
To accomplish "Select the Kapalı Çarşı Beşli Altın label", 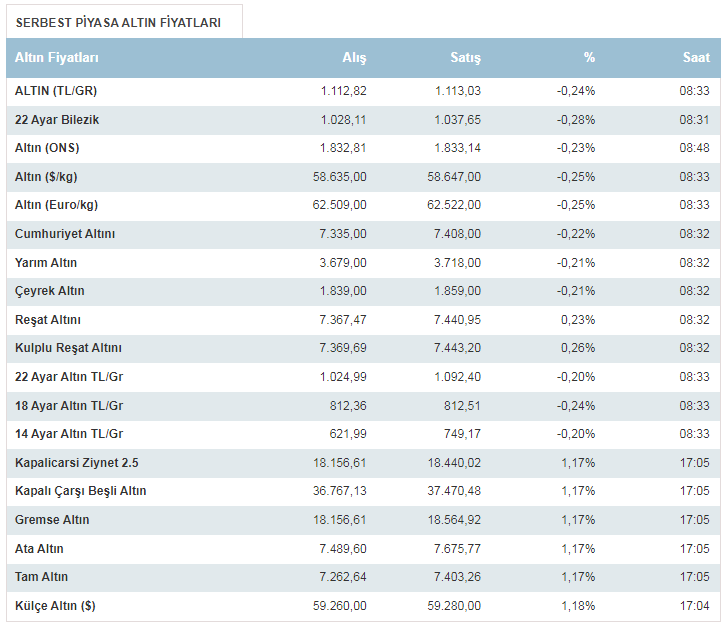I will tap(80, 491).
